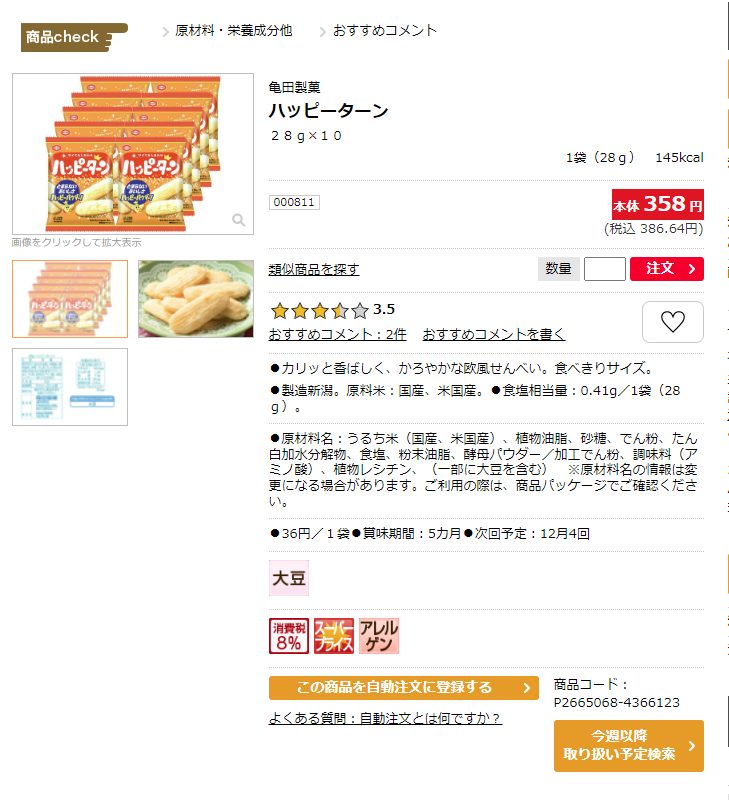Click the red 注文 order button

(x=667, y=269)
